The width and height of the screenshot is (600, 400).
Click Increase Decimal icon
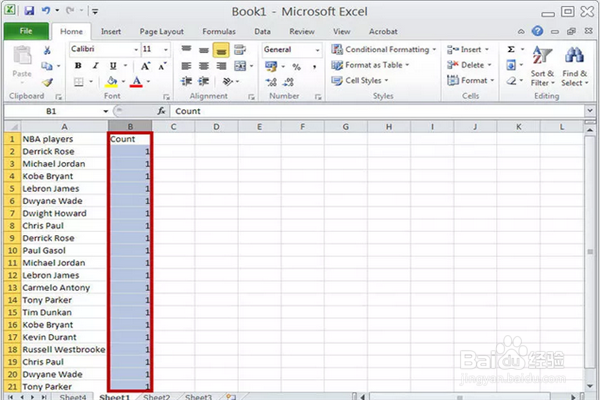[x=271, y=82]
